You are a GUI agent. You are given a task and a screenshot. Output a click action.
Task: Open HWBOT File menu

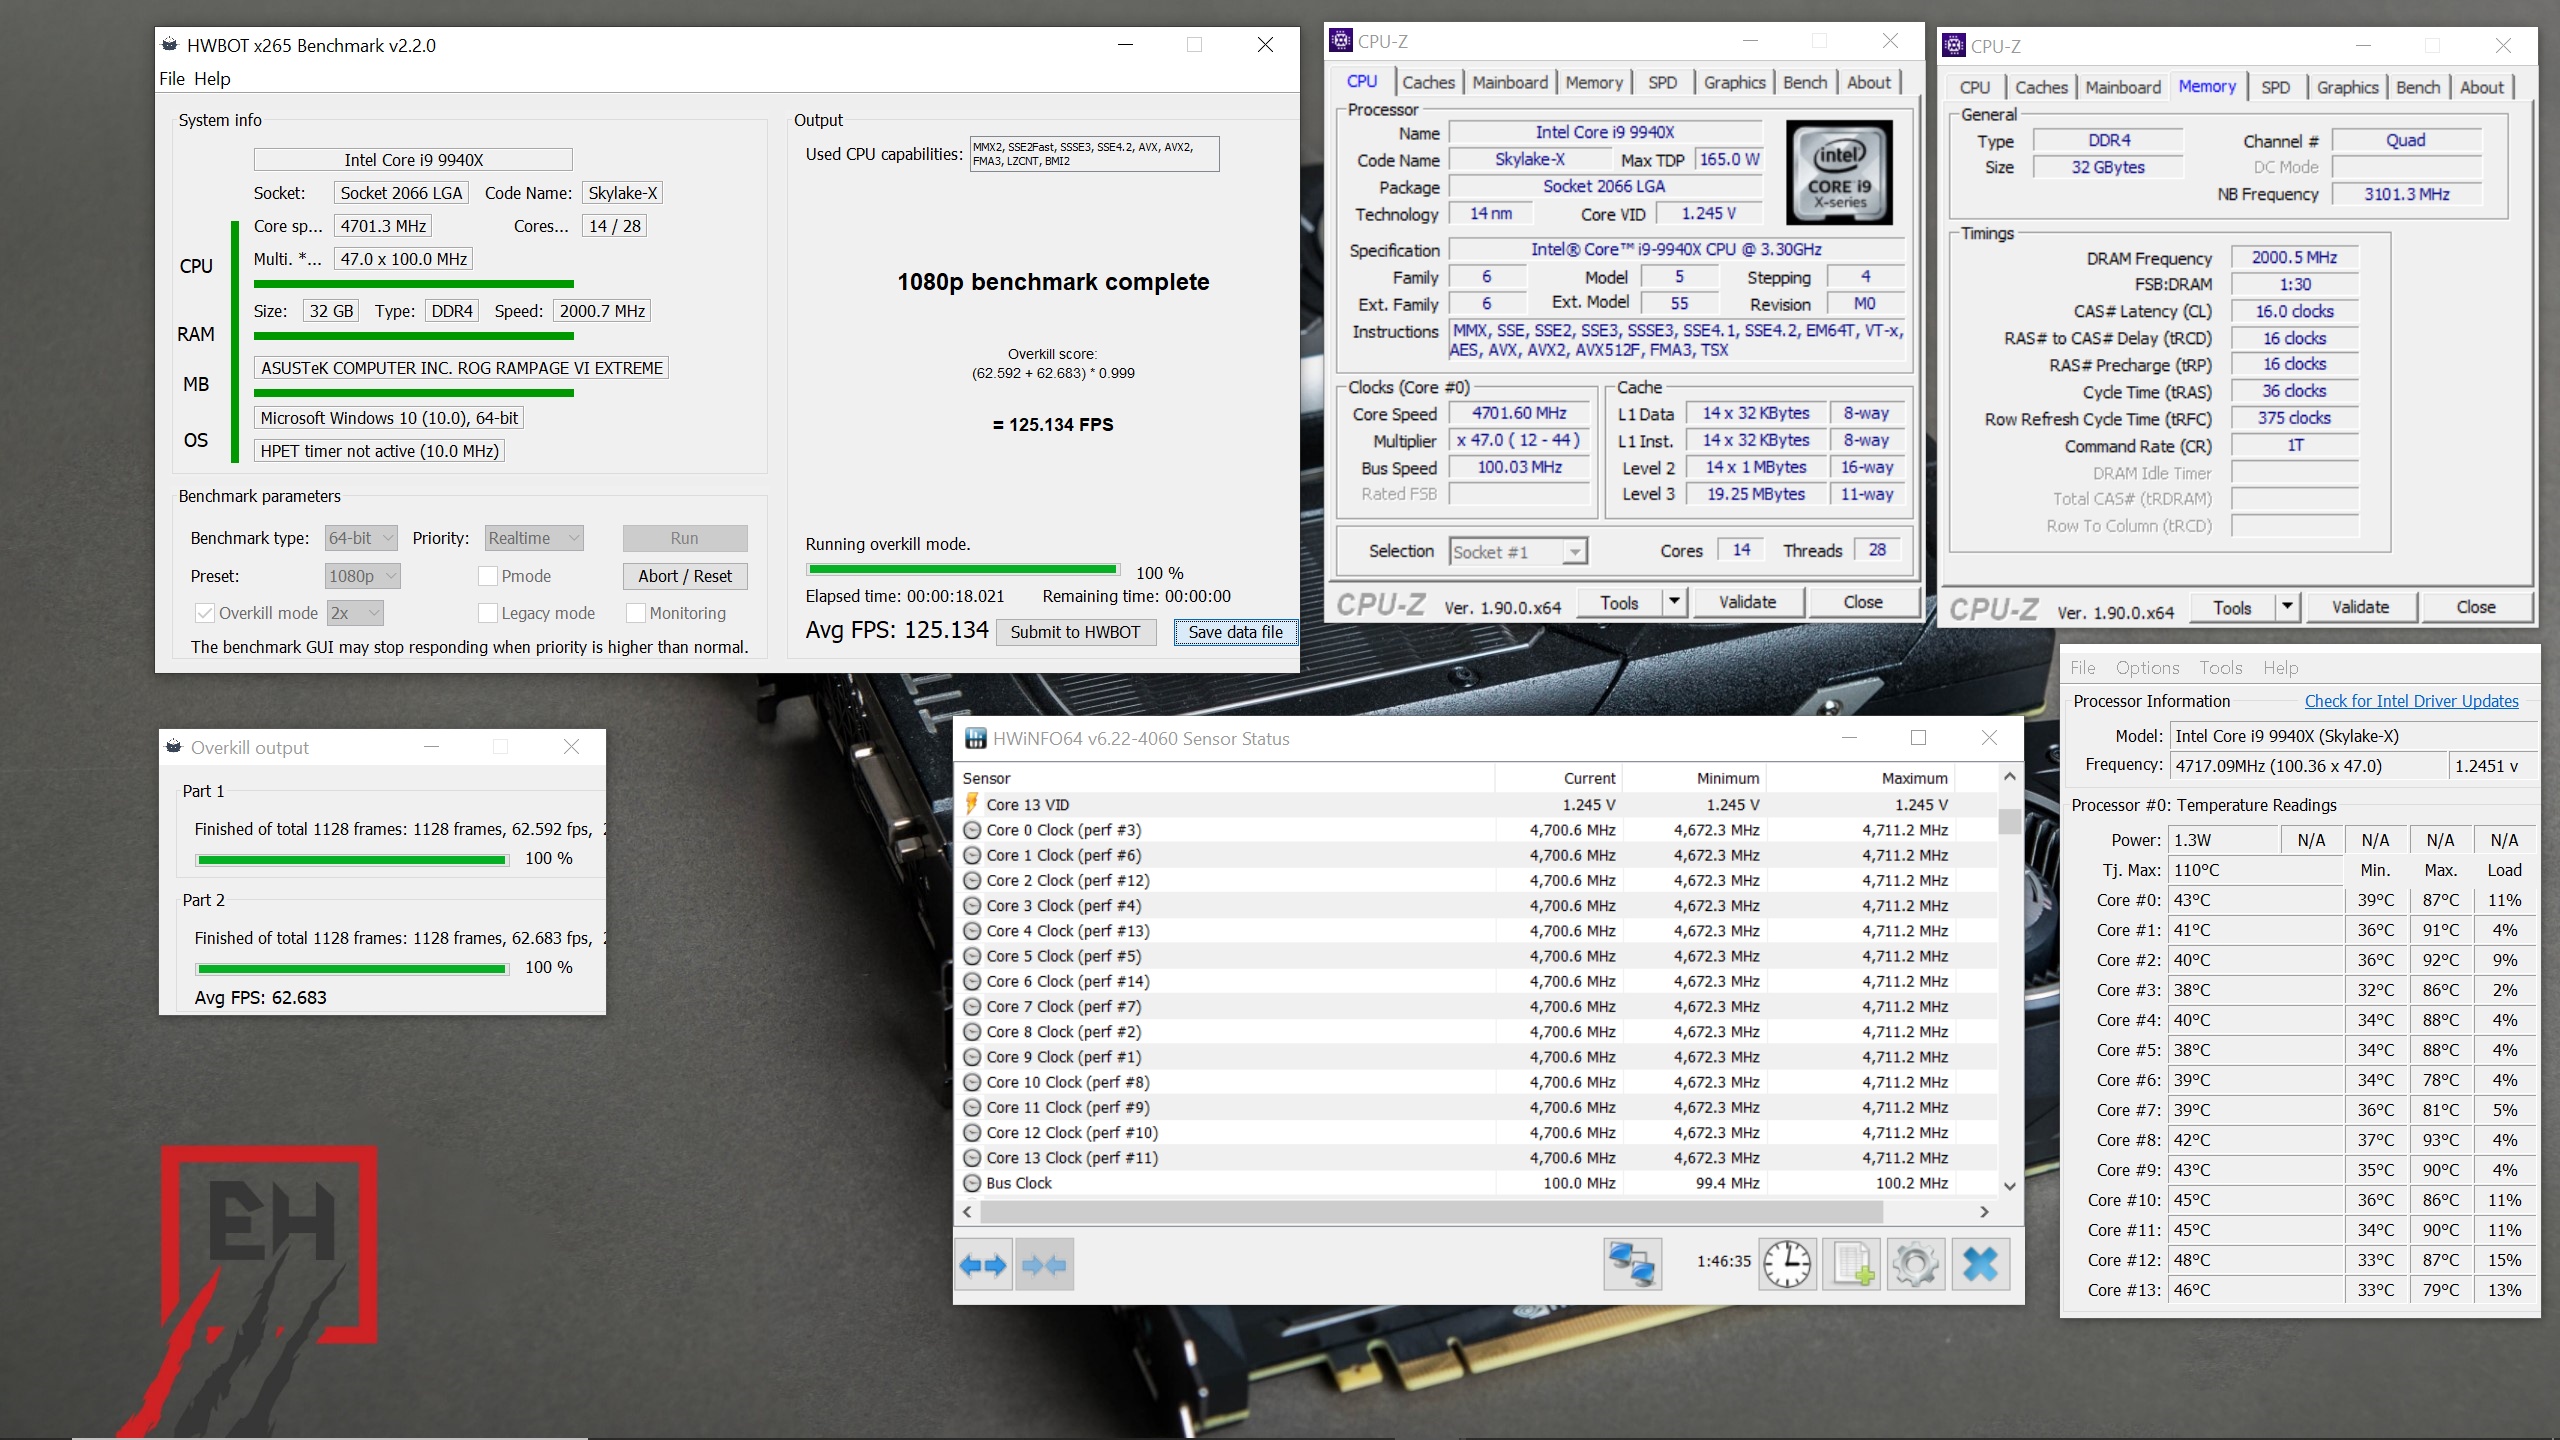click(x=172, y=79)
